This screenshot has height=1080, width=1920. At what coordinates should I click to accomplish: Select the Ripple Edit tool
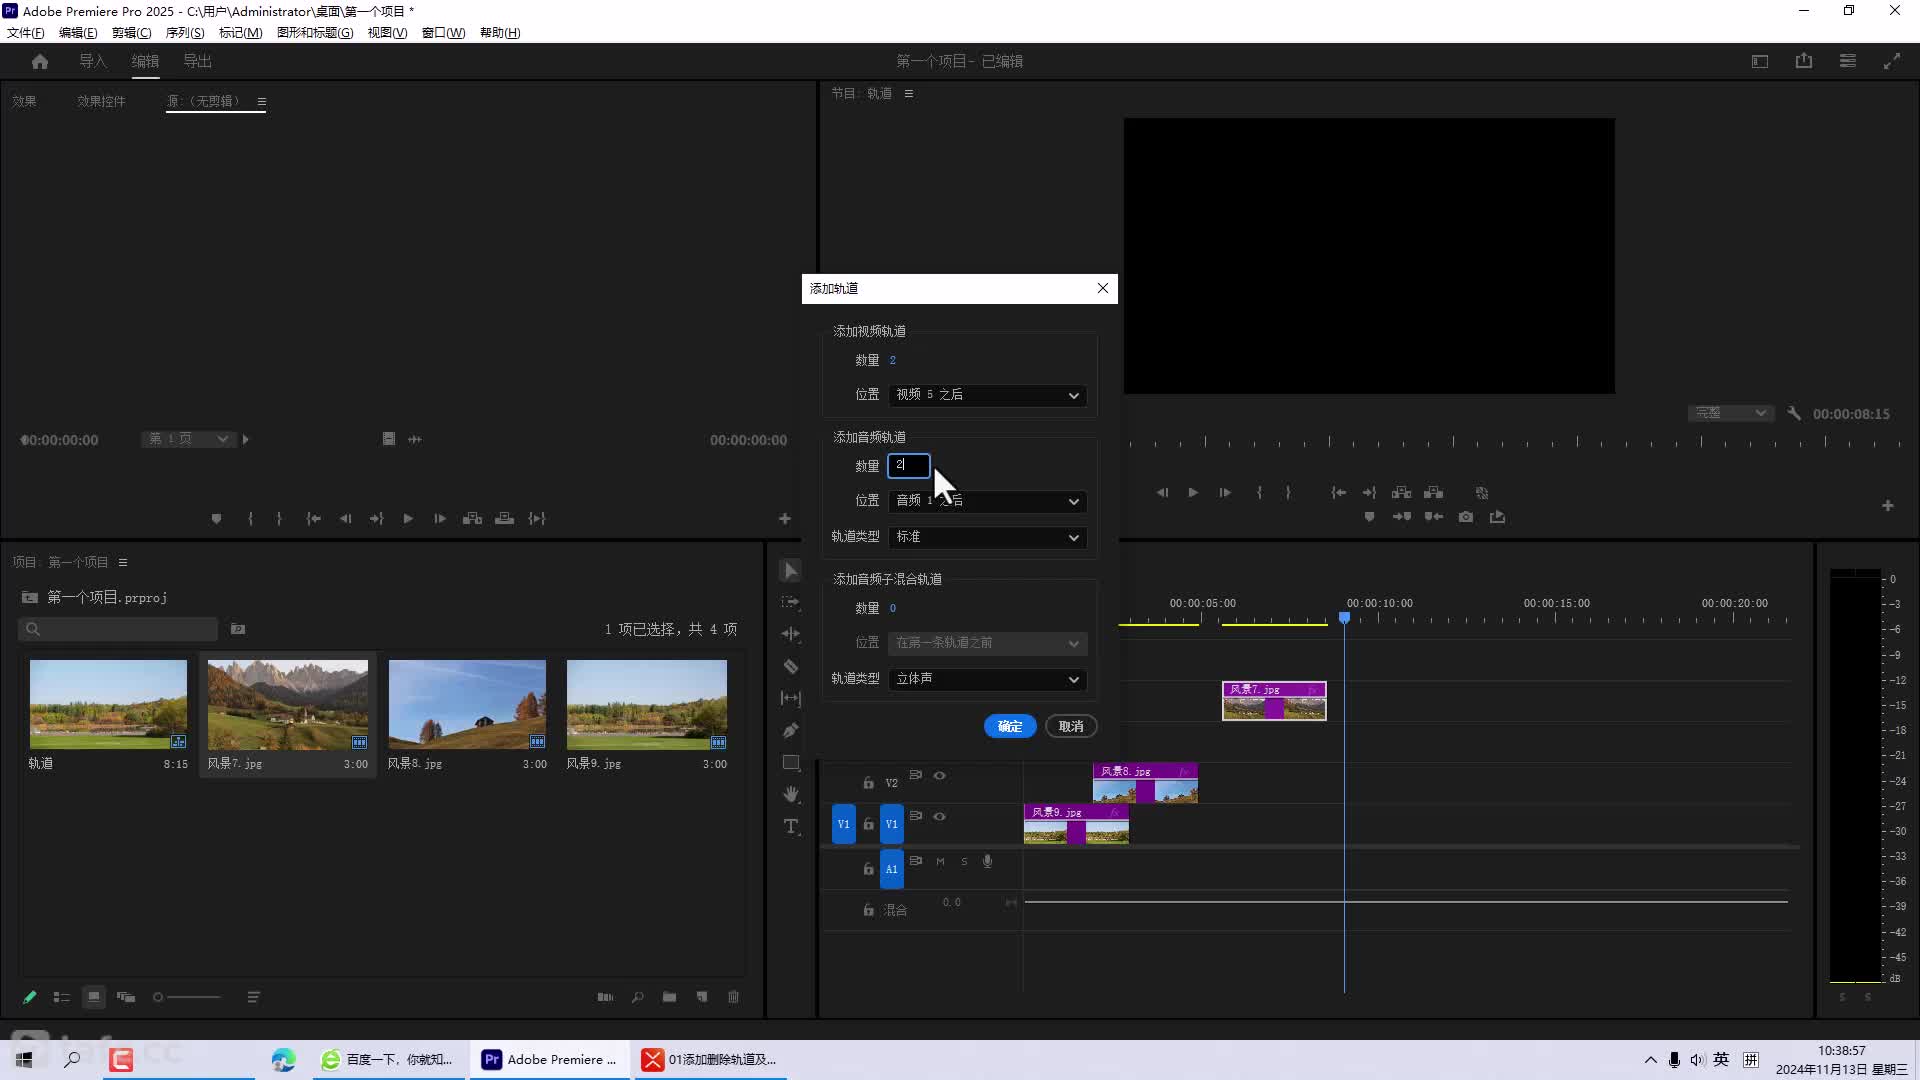point(791,634)
